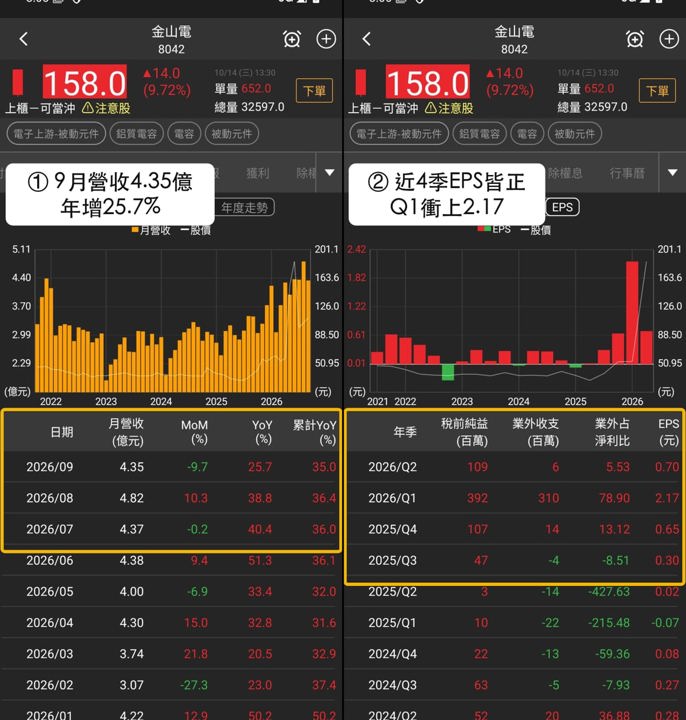Tap 單量 652.0 in right panel

coord(586,88)
